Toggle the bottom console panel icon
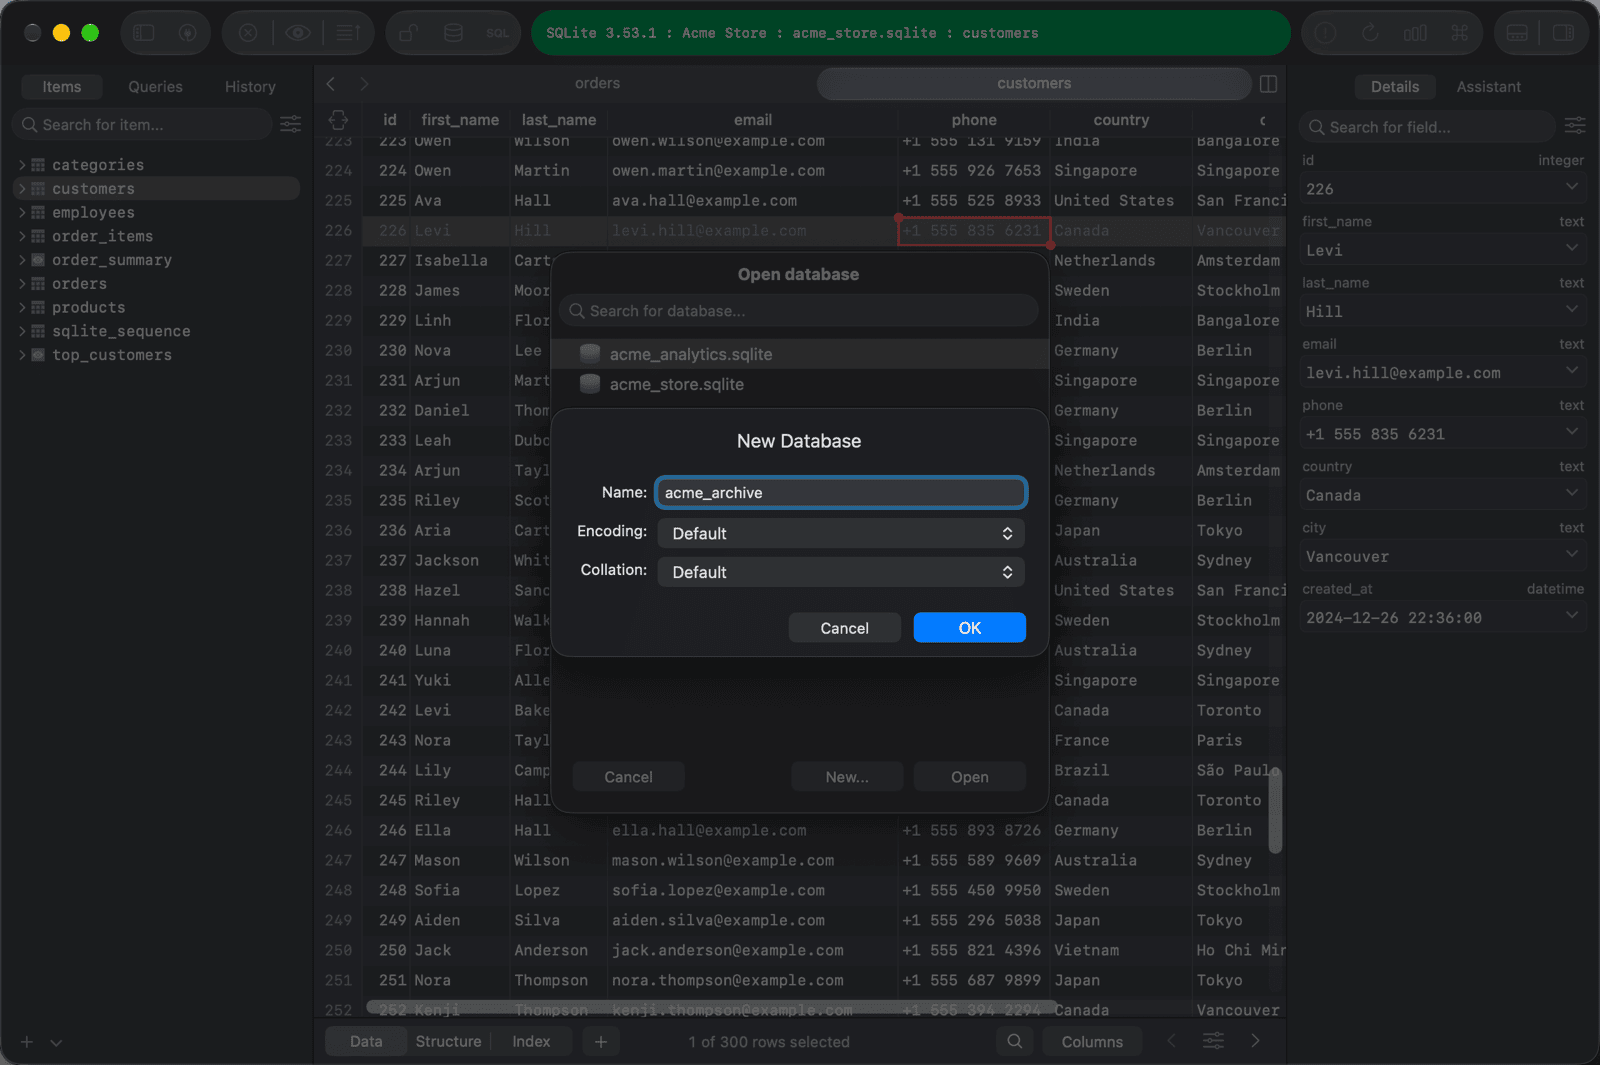The width and height of the screenshot is (1600, 1065). tap(1517, 33)
